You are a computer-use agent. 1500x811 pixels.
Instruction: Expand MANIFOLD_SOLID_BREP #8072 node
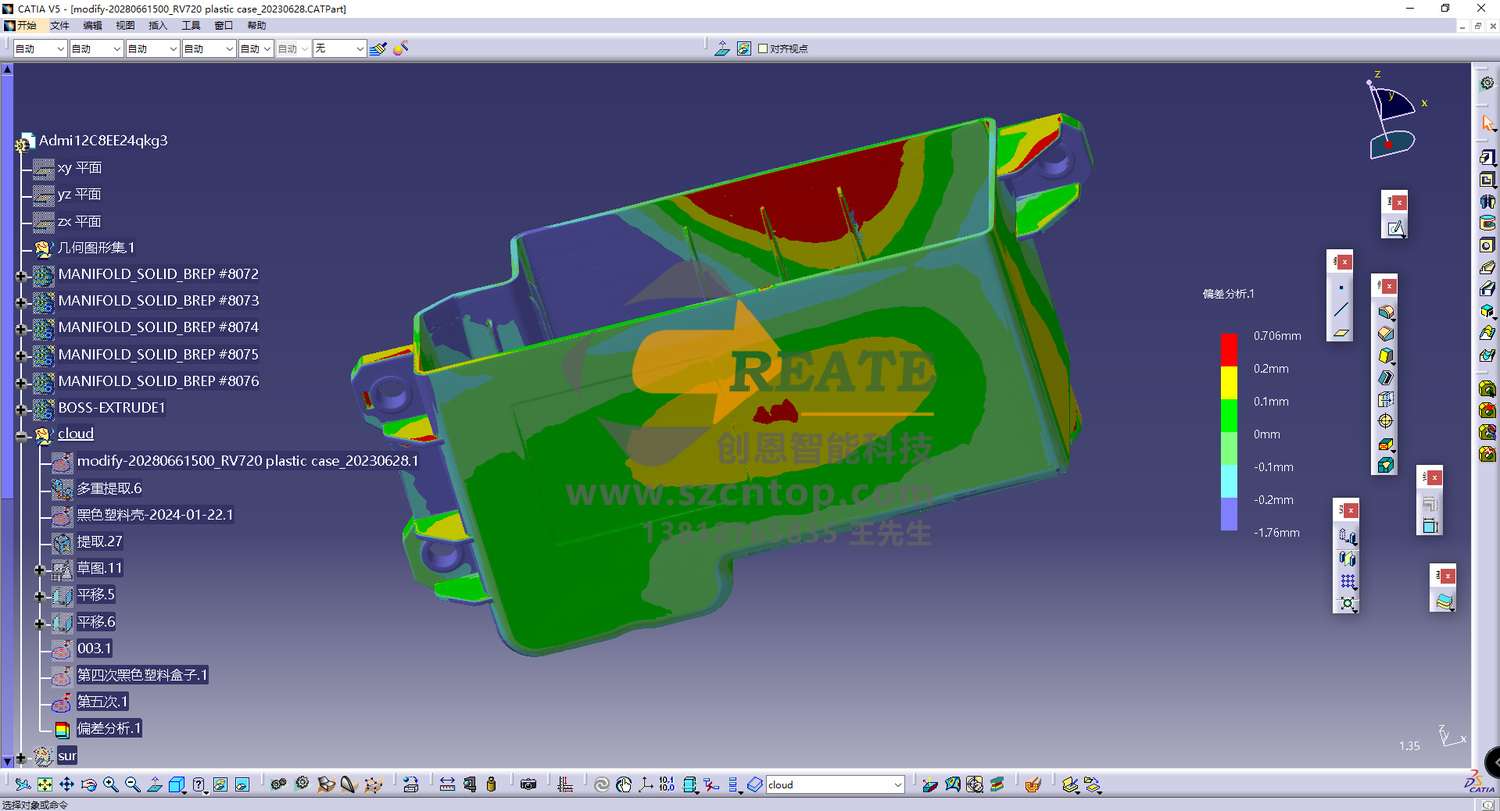coord(21,274)
